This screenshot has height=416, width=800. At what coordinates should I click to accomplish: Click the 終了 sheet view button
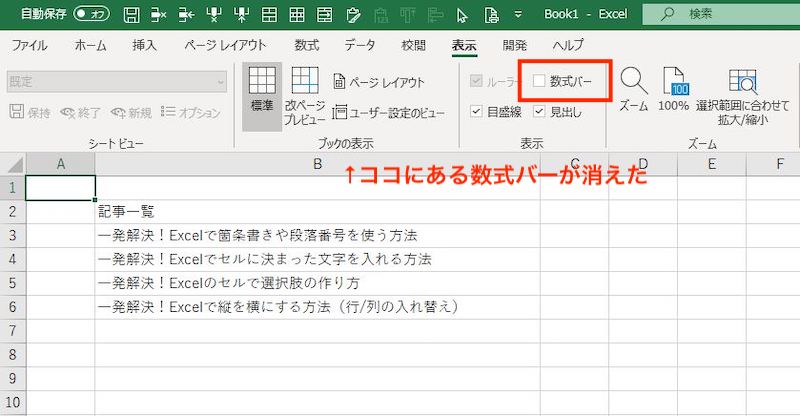pos(80,112)
